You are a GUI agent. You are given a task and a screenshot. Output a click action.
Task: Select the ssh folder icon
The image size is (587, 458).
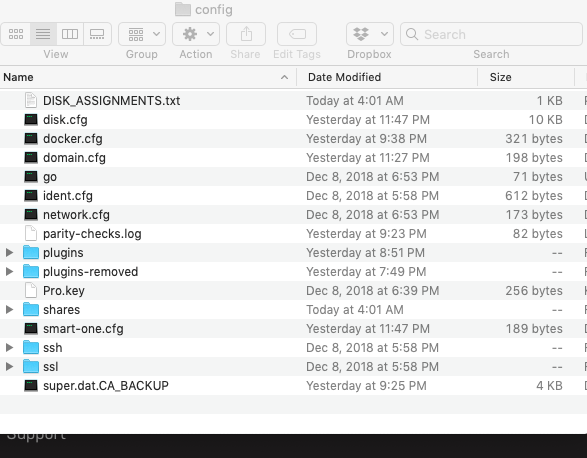tap(31, 348)
